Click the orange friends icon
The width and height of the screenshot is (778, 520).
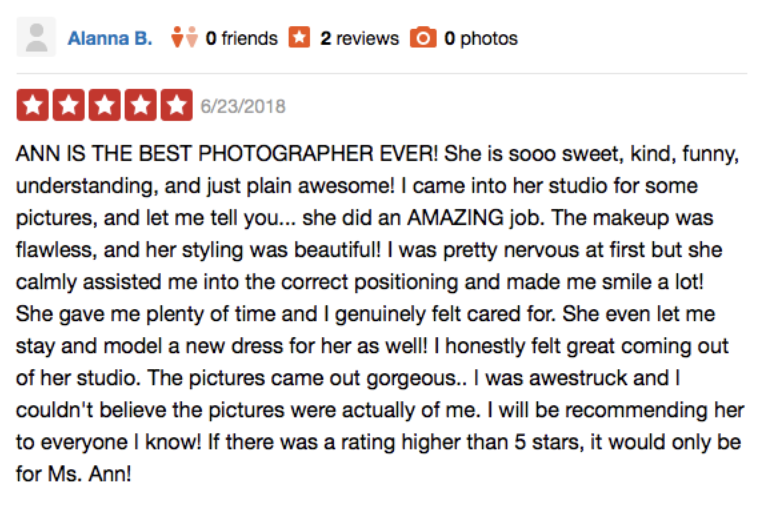pyautogui.click(x=184, y=37)
